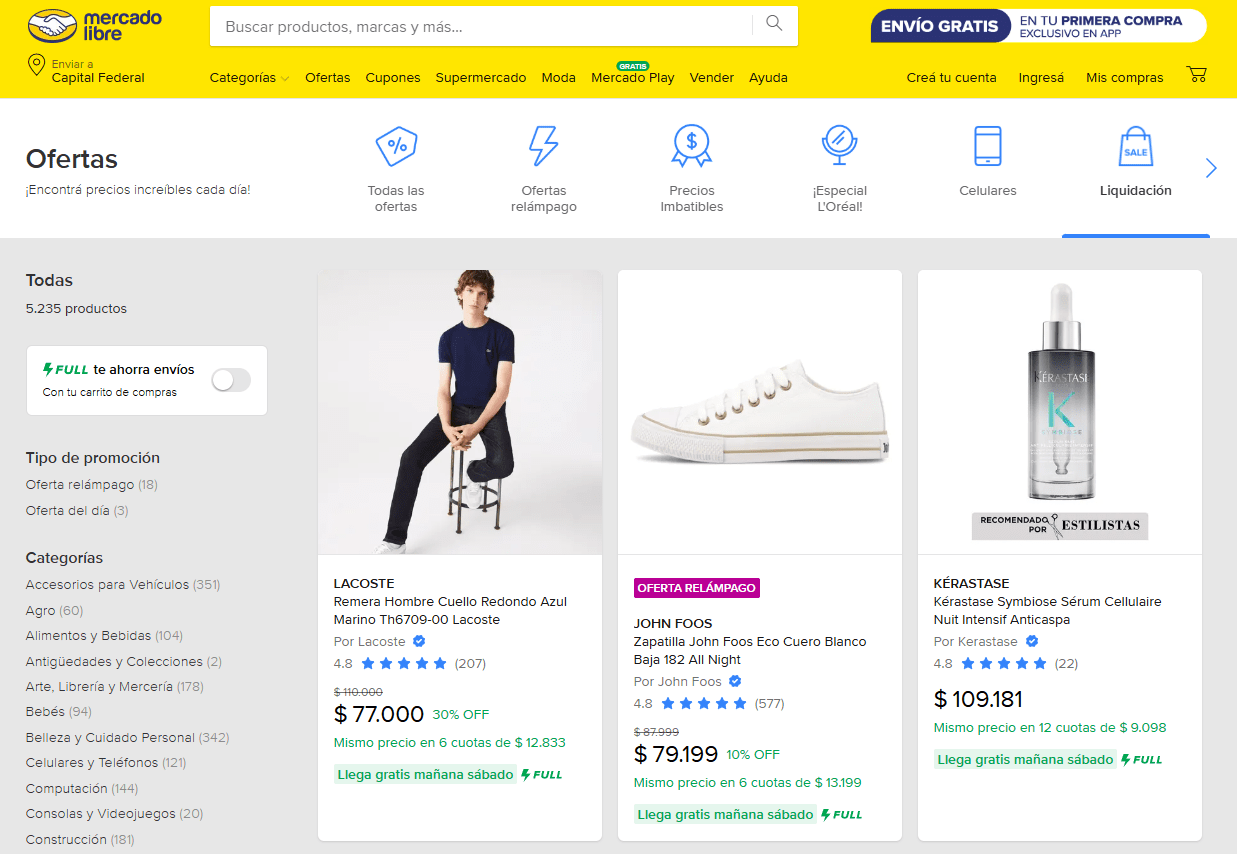The width and height of the screenshot is (1237, 854).
Task: Open the Belleza y Cuidado Personal category
Action: point(110,738)
